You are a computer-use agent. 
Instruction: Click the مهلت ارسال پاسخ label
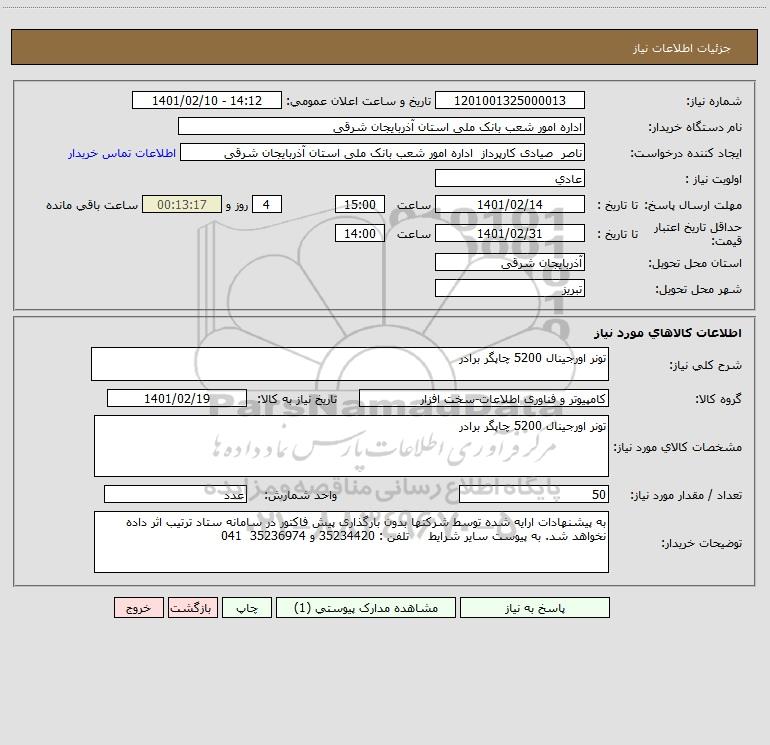tap(693, 205)
